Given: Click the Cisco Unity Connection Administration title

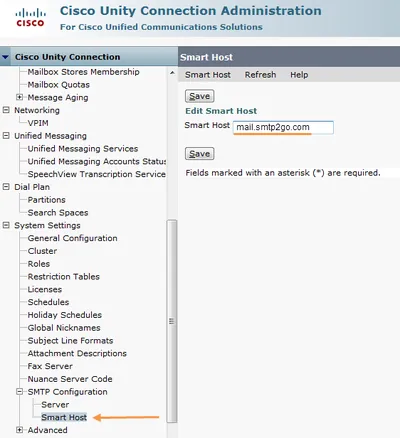Looking at the screenshot, I should (191, 11).
